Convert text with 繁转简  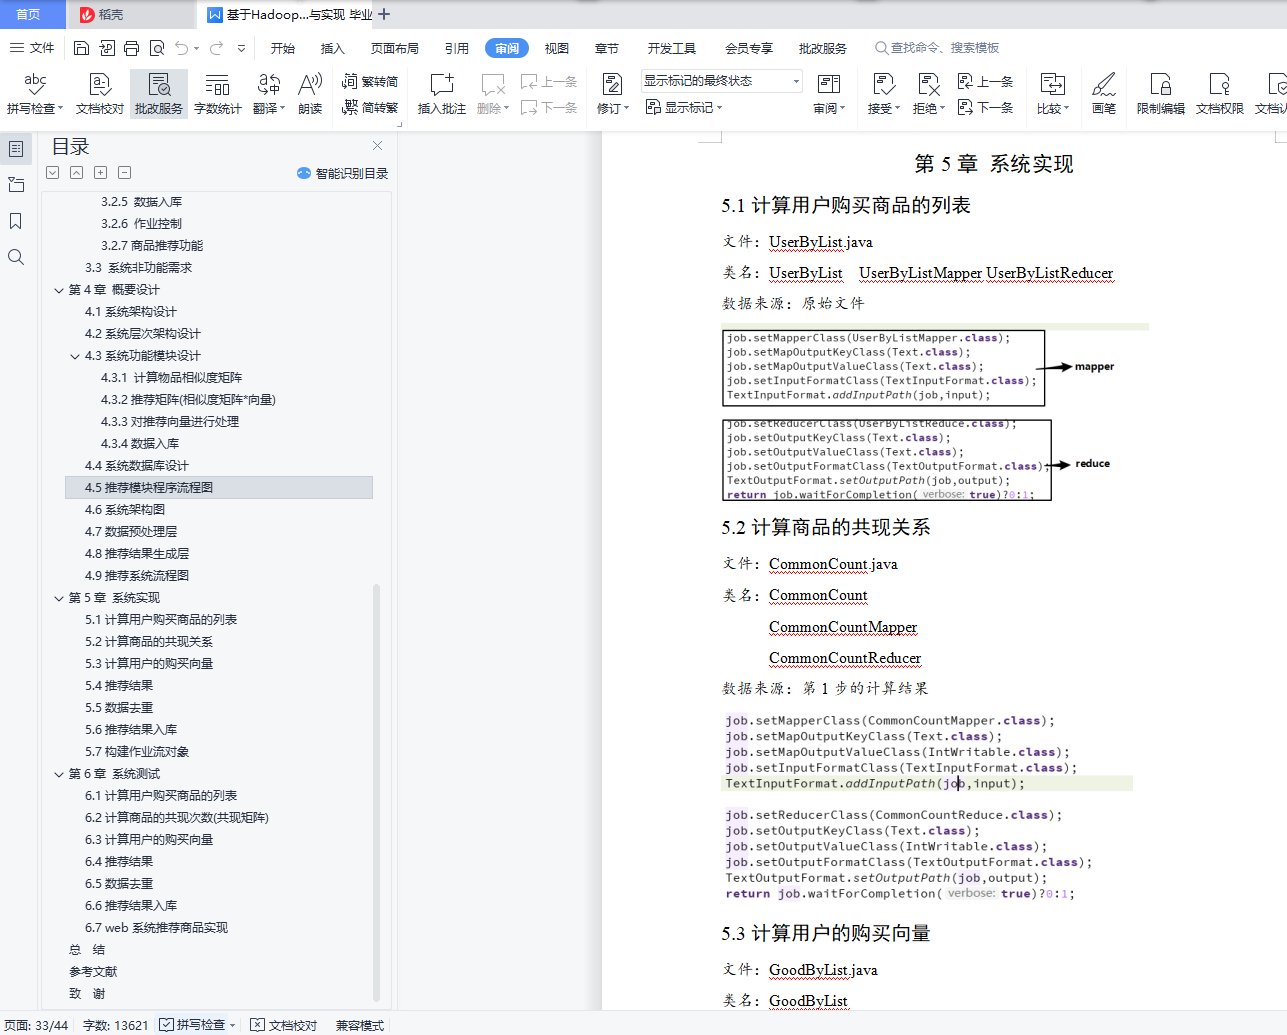370,81
